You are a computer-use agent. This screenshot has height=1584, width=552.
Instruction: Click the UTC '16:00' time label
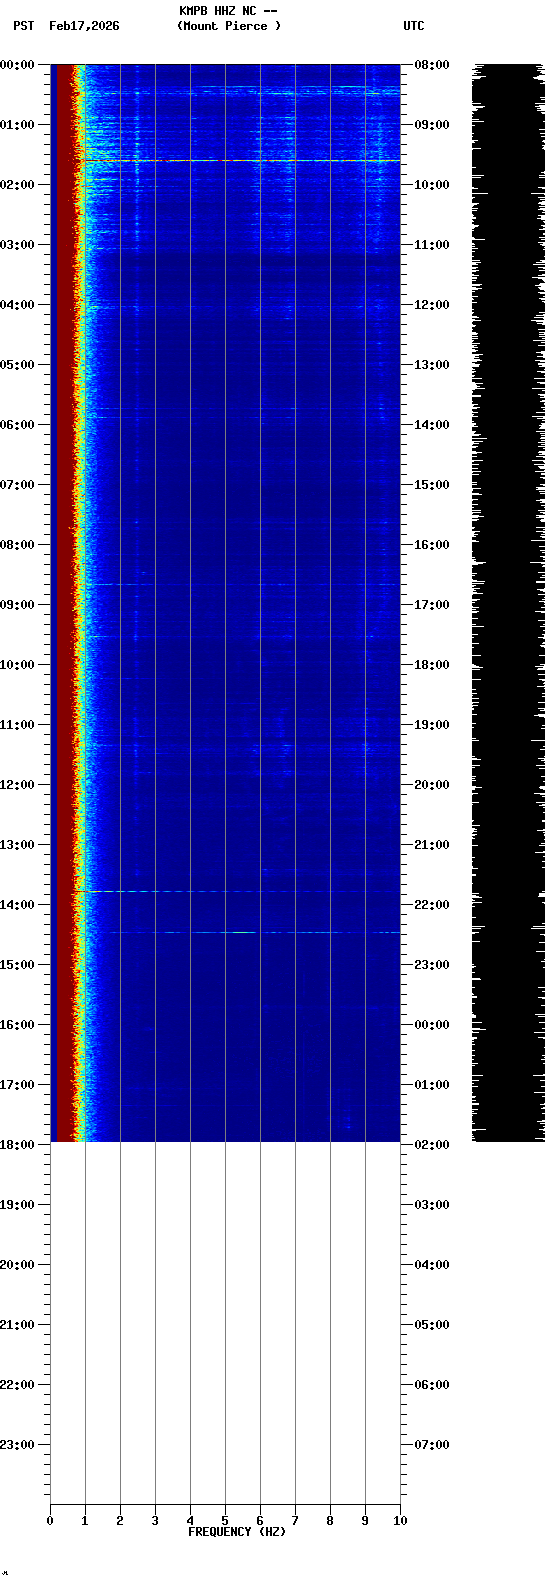(432, 545)
